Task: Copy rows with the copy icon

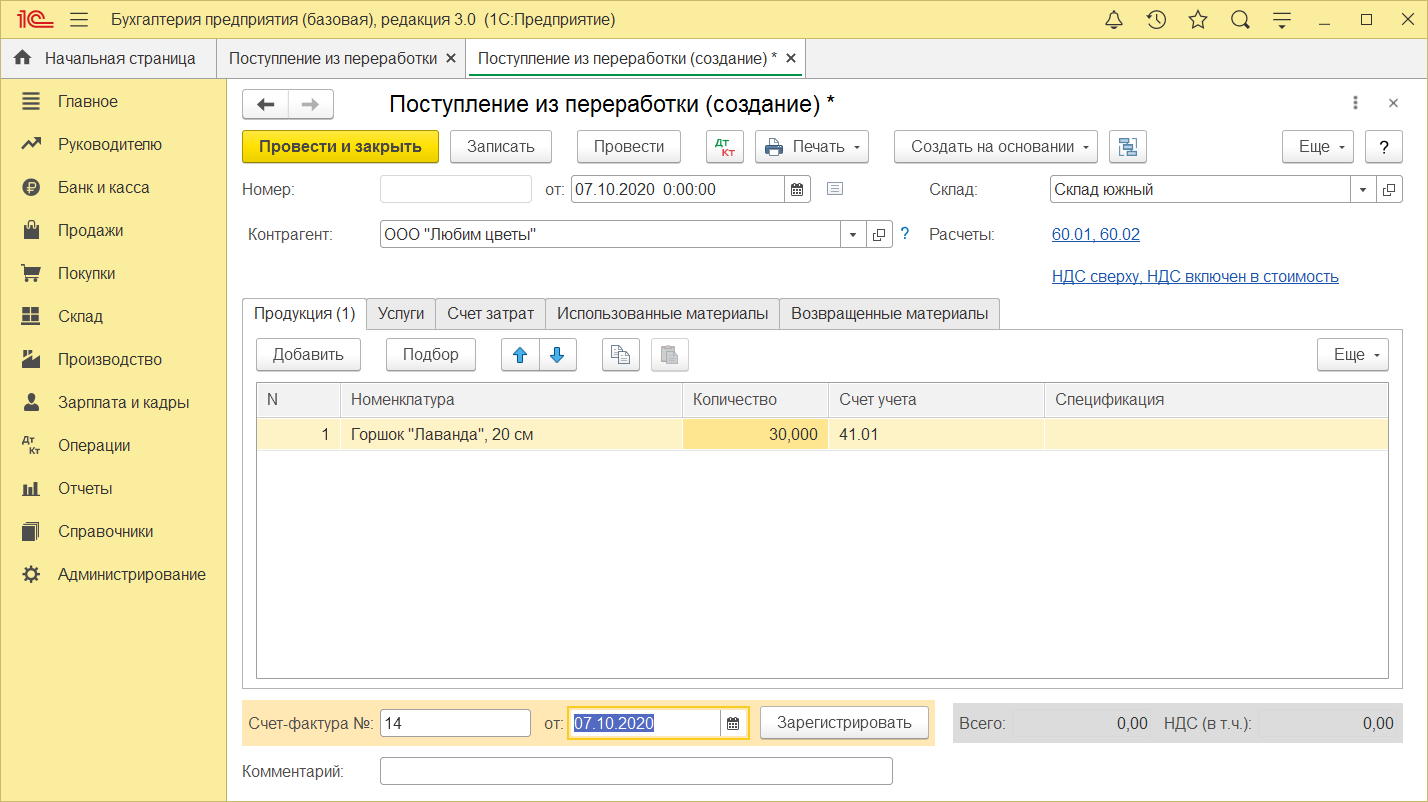Action: (621, 354)
